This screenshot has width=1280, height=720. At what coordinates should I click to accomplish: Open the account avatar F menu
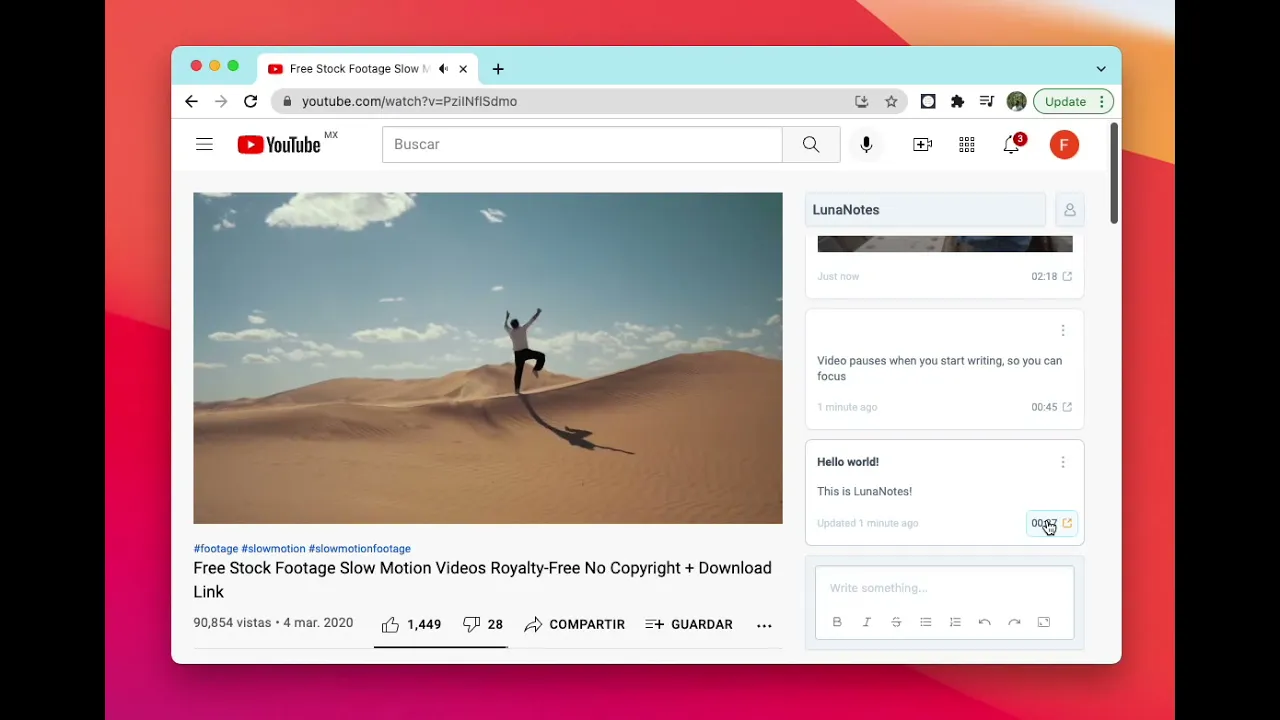coord(1064,145)
